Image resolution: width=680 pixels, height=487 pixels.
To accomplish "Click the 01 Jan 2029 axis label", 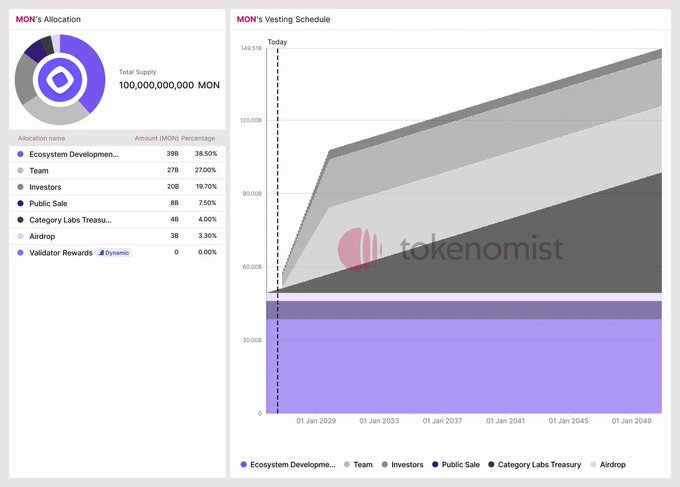I will click(316, 421).
